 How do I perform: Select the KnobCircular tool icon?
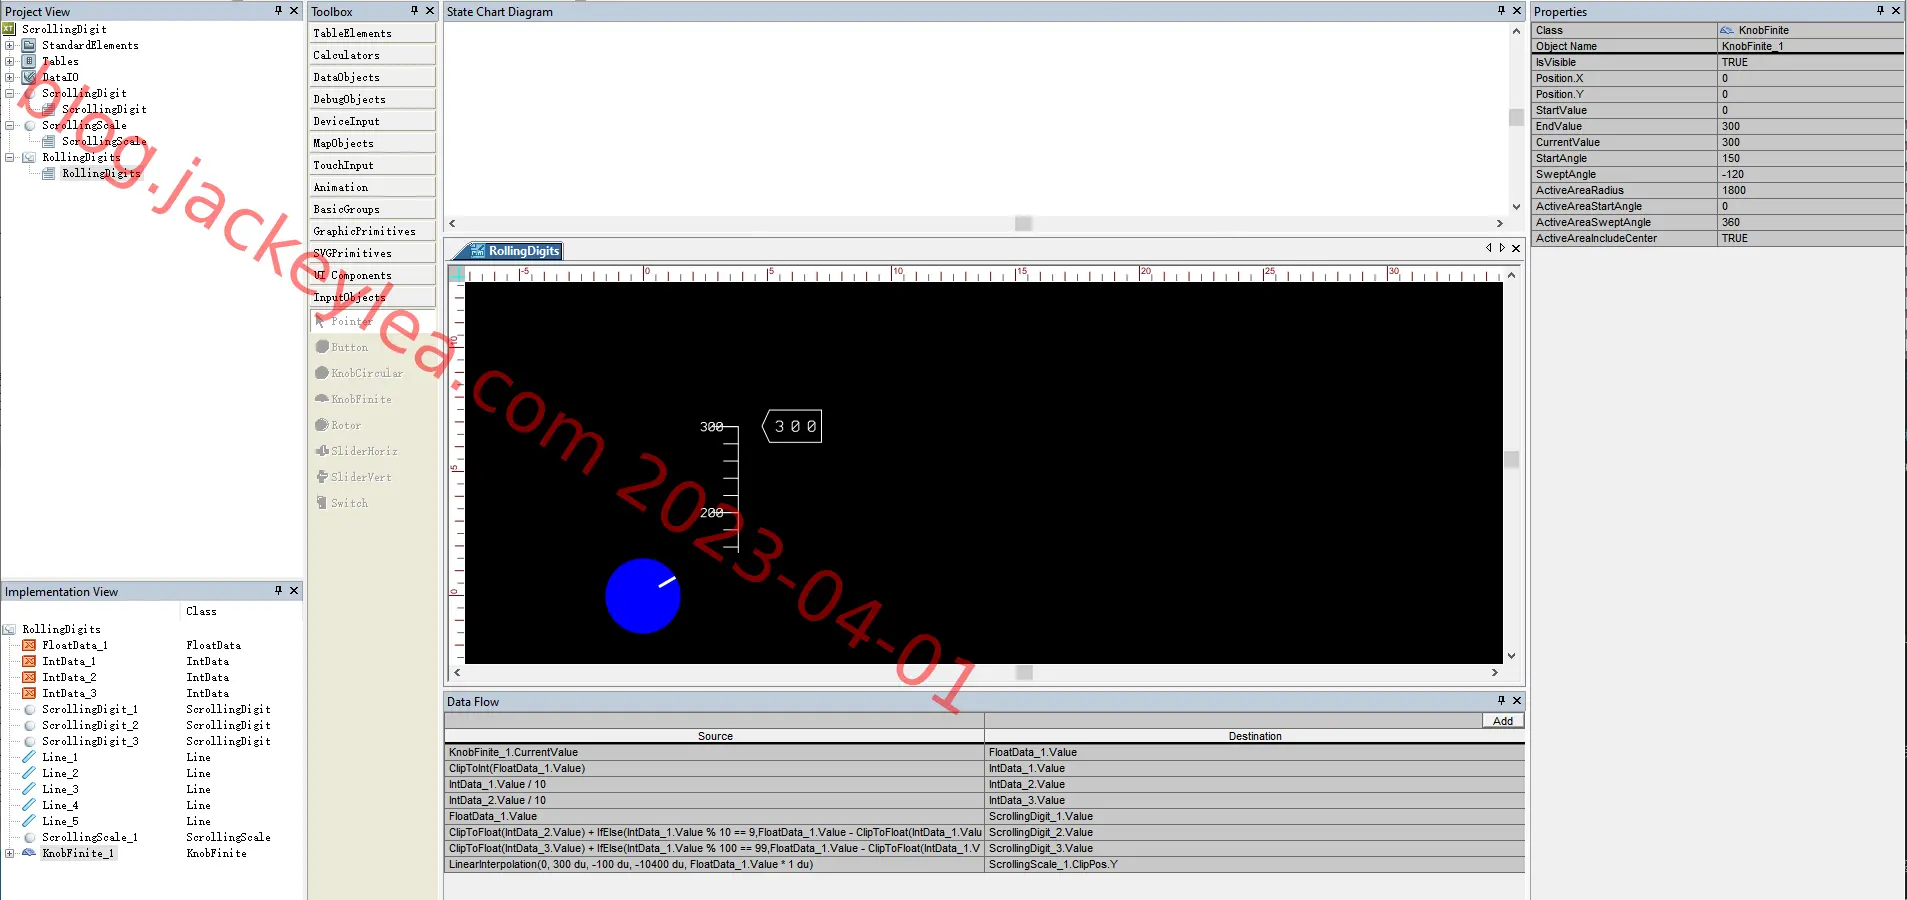[x=322, y=373]
